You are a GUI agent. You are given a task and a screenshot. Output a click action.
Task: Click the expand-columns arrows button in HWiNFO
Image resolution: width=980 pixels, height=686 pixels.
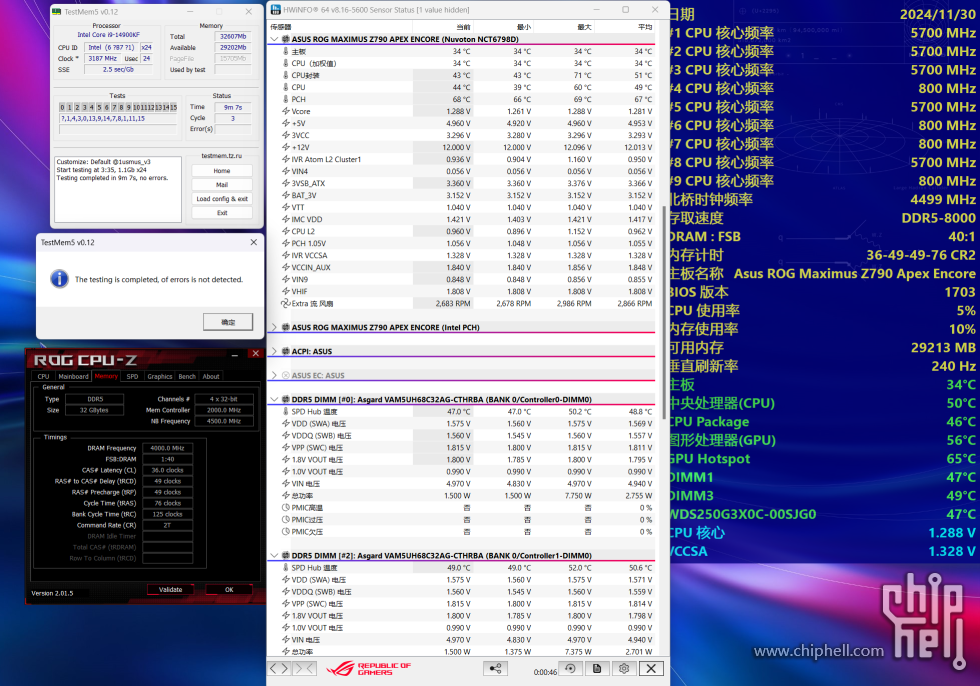pos(279,669)
